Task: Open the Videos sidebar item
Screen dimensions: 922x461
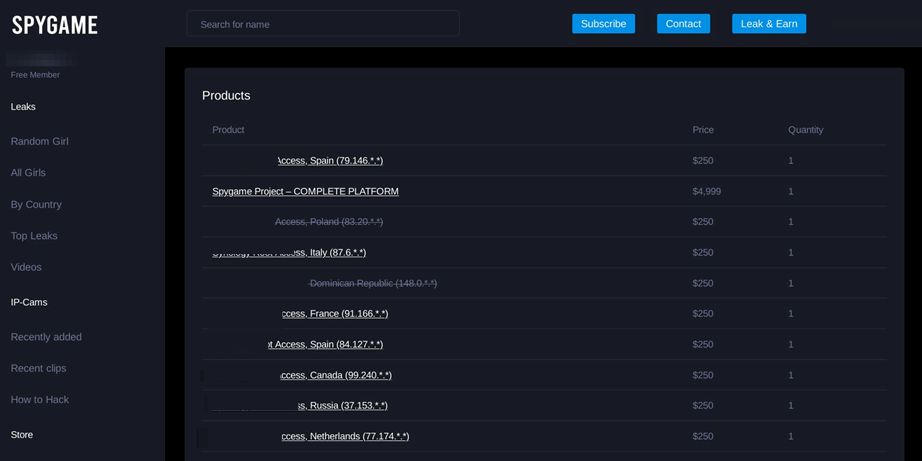Action: (26, 267)
